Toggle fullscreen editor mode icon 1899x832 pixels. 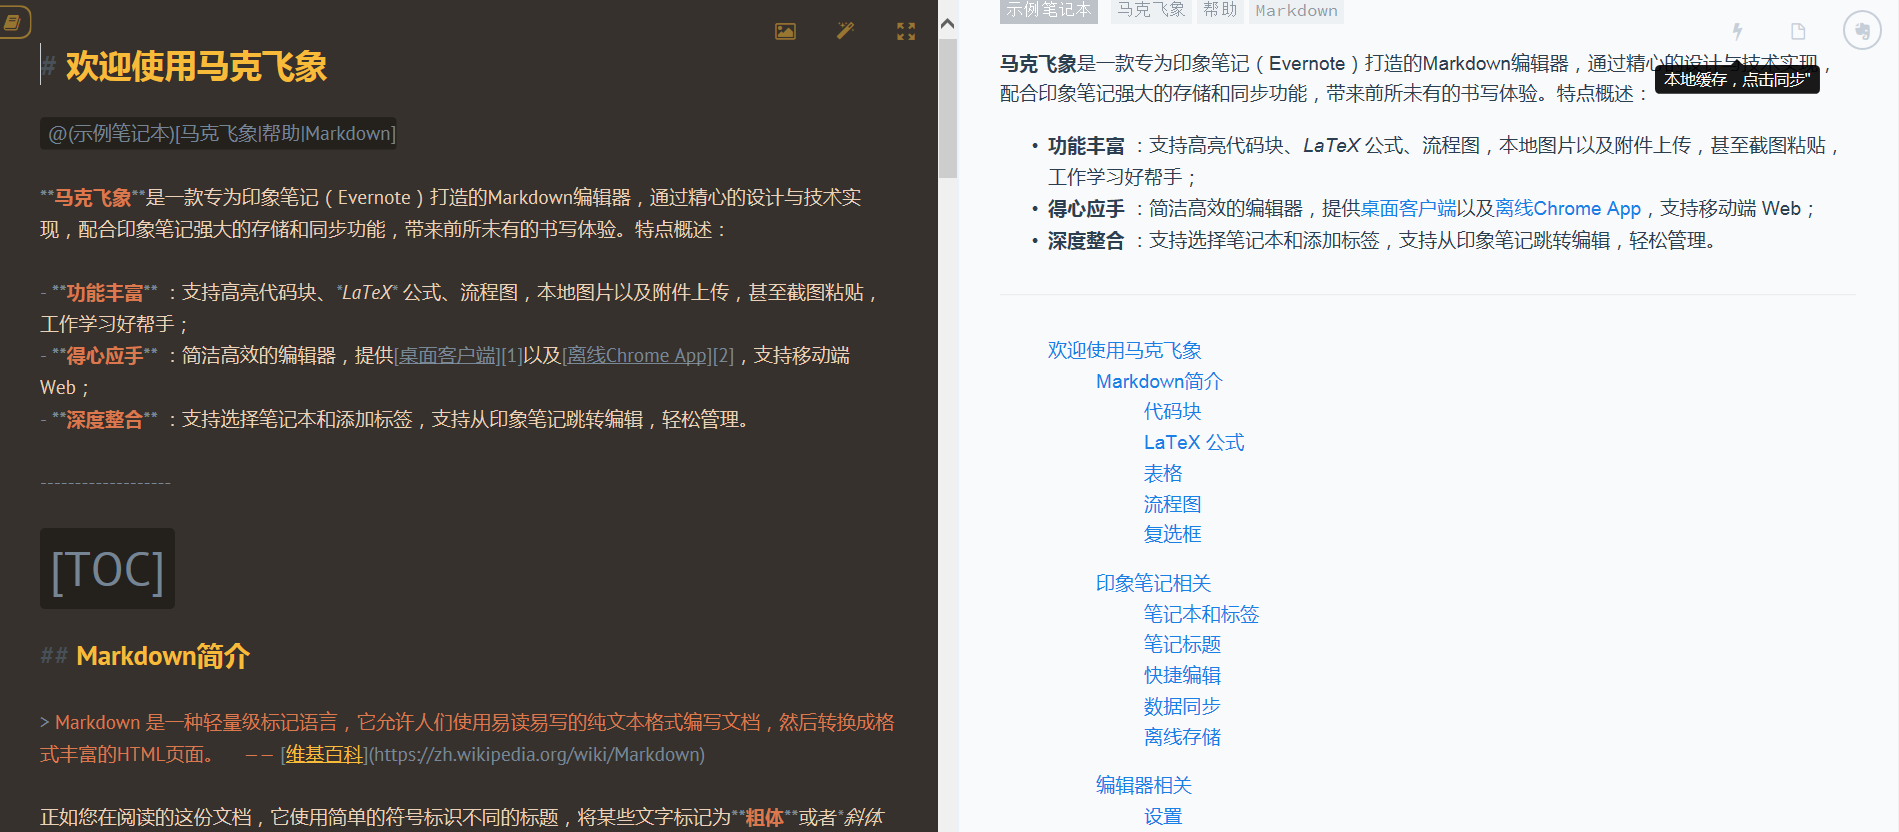(x=906, y=31)
